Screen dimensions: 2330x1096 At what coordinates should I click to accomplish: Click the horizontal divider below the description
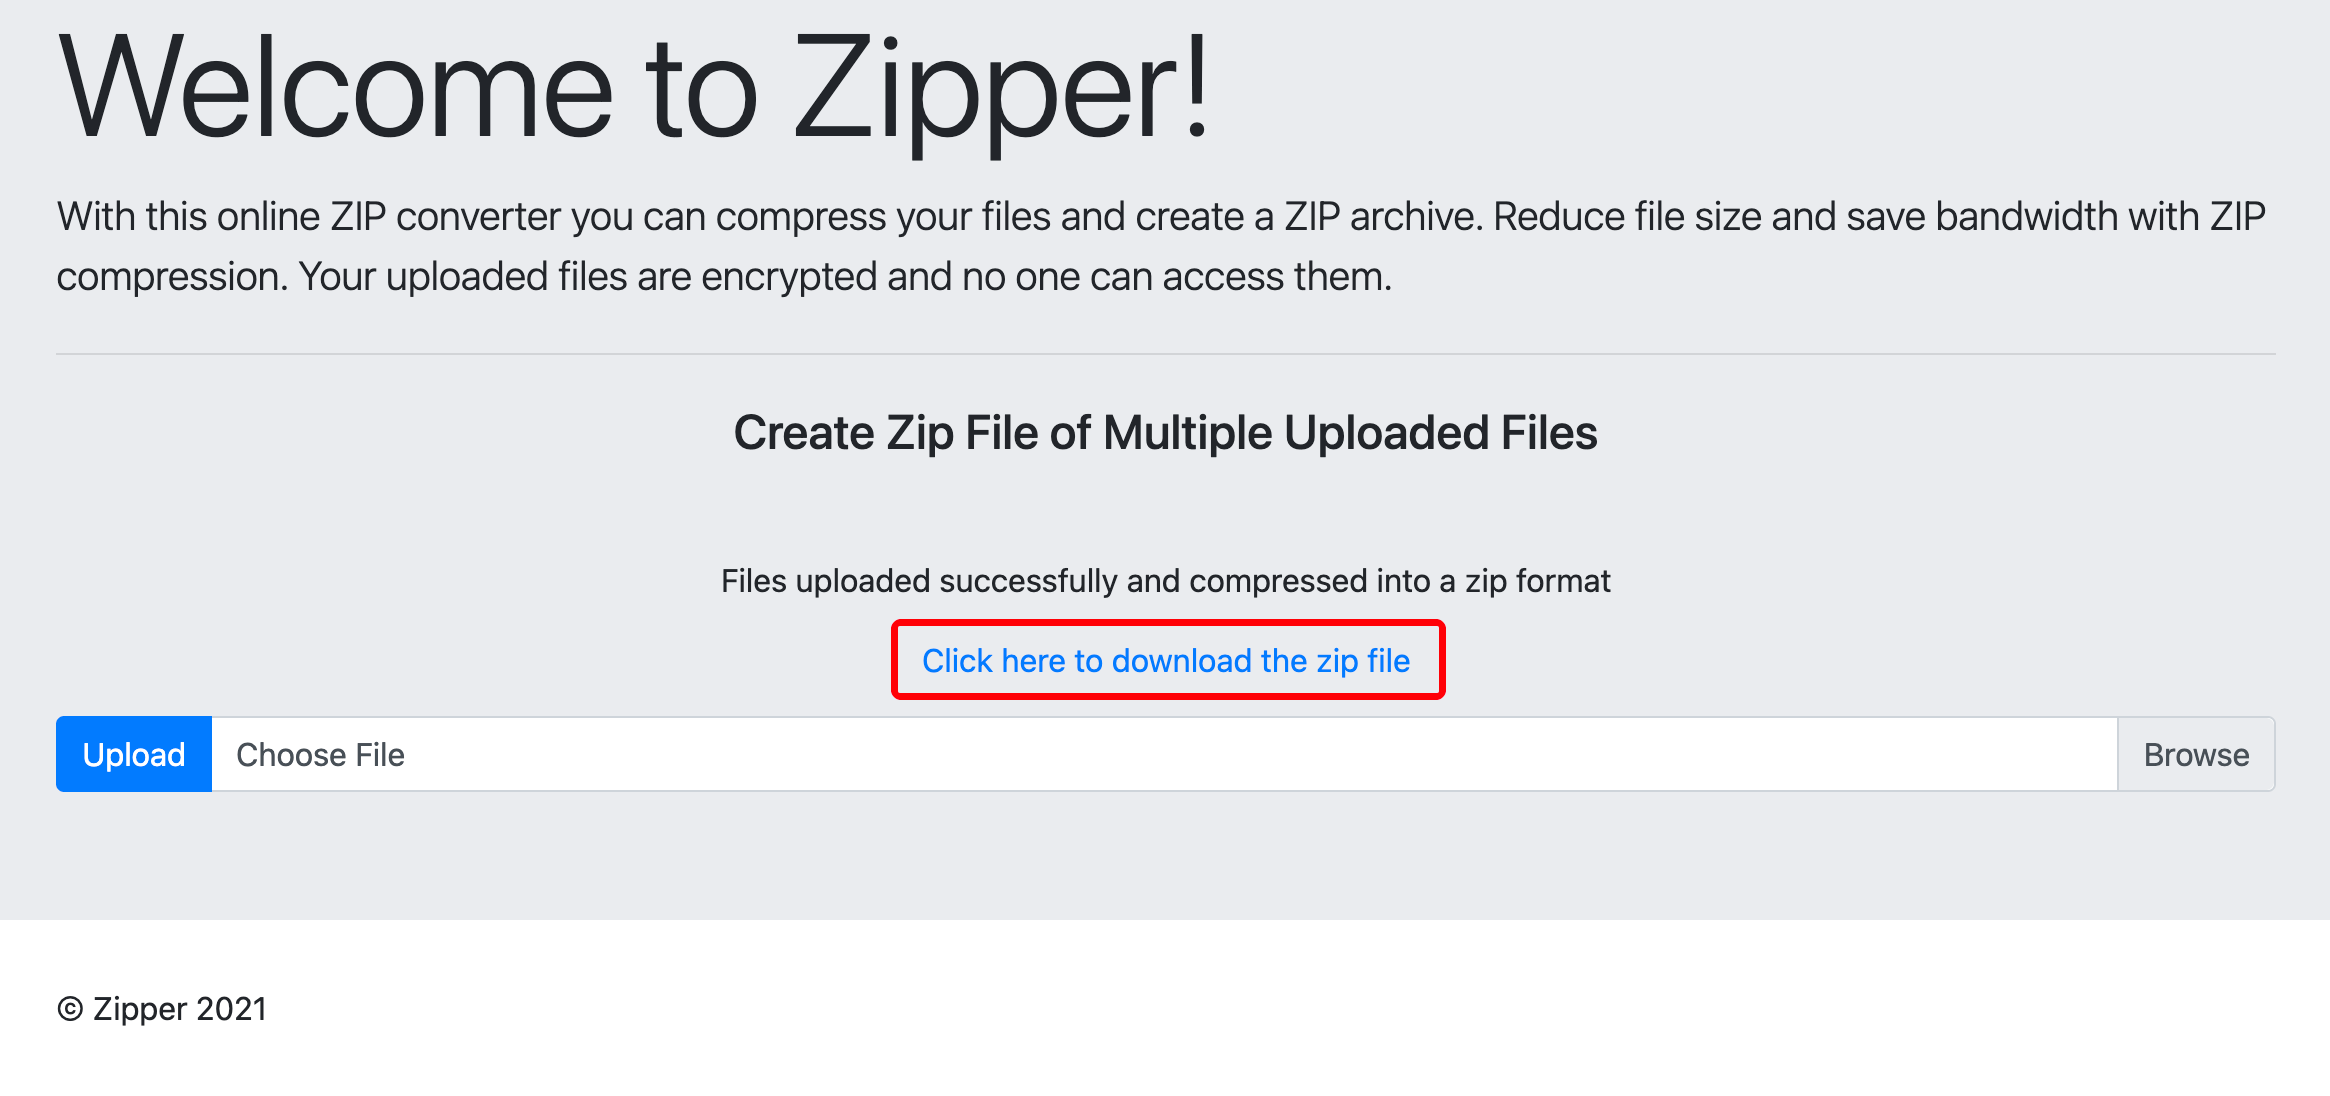(x=1165, y=354)
